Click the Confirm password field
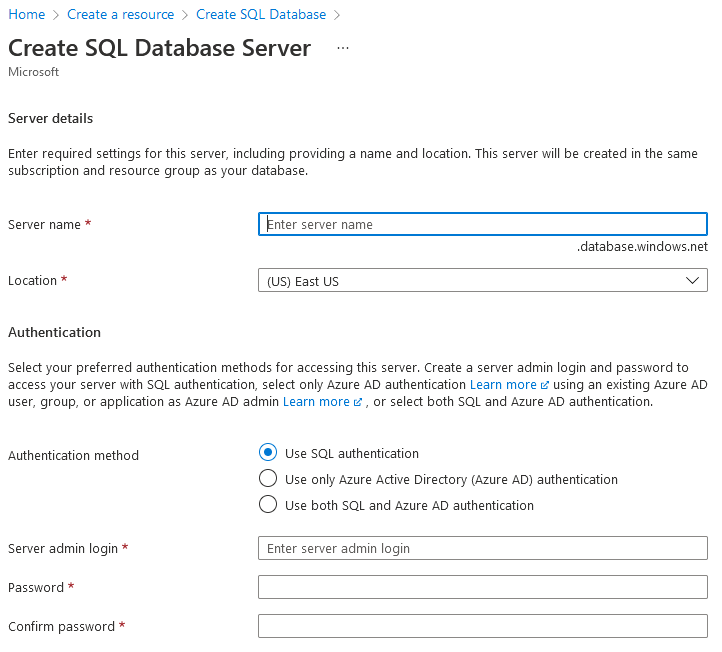The width and height of the screenshot is (722, 652). coord(483,626)
